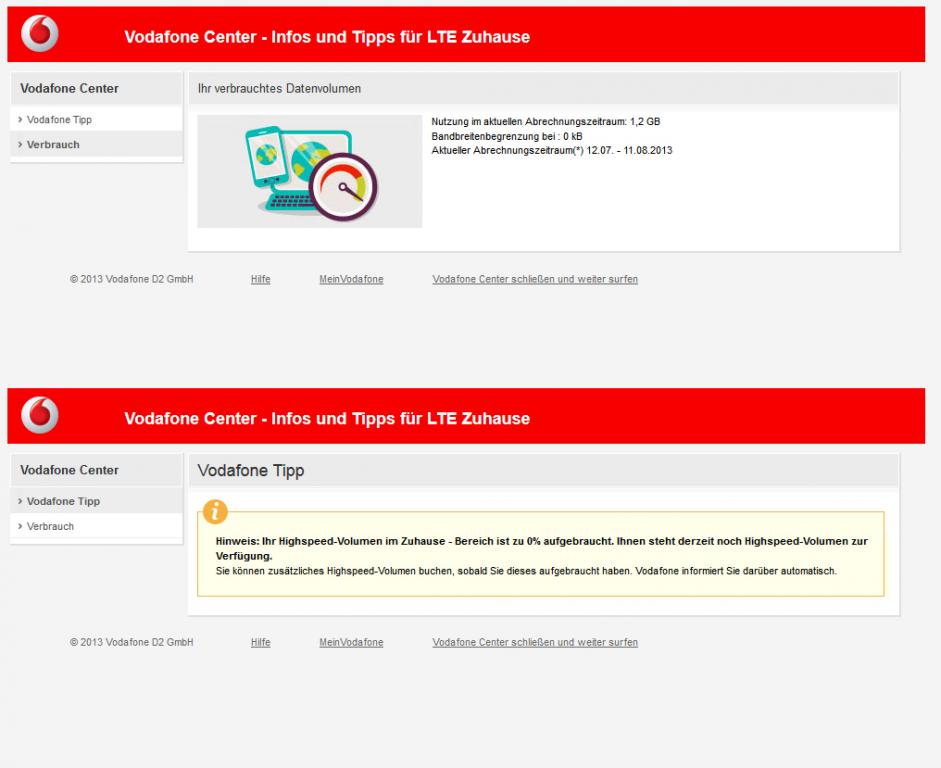This screenshot has height=768, width=941.
Task: Click the lower 'Vodafone Center' sidebar heading
Action: point(70,470)
